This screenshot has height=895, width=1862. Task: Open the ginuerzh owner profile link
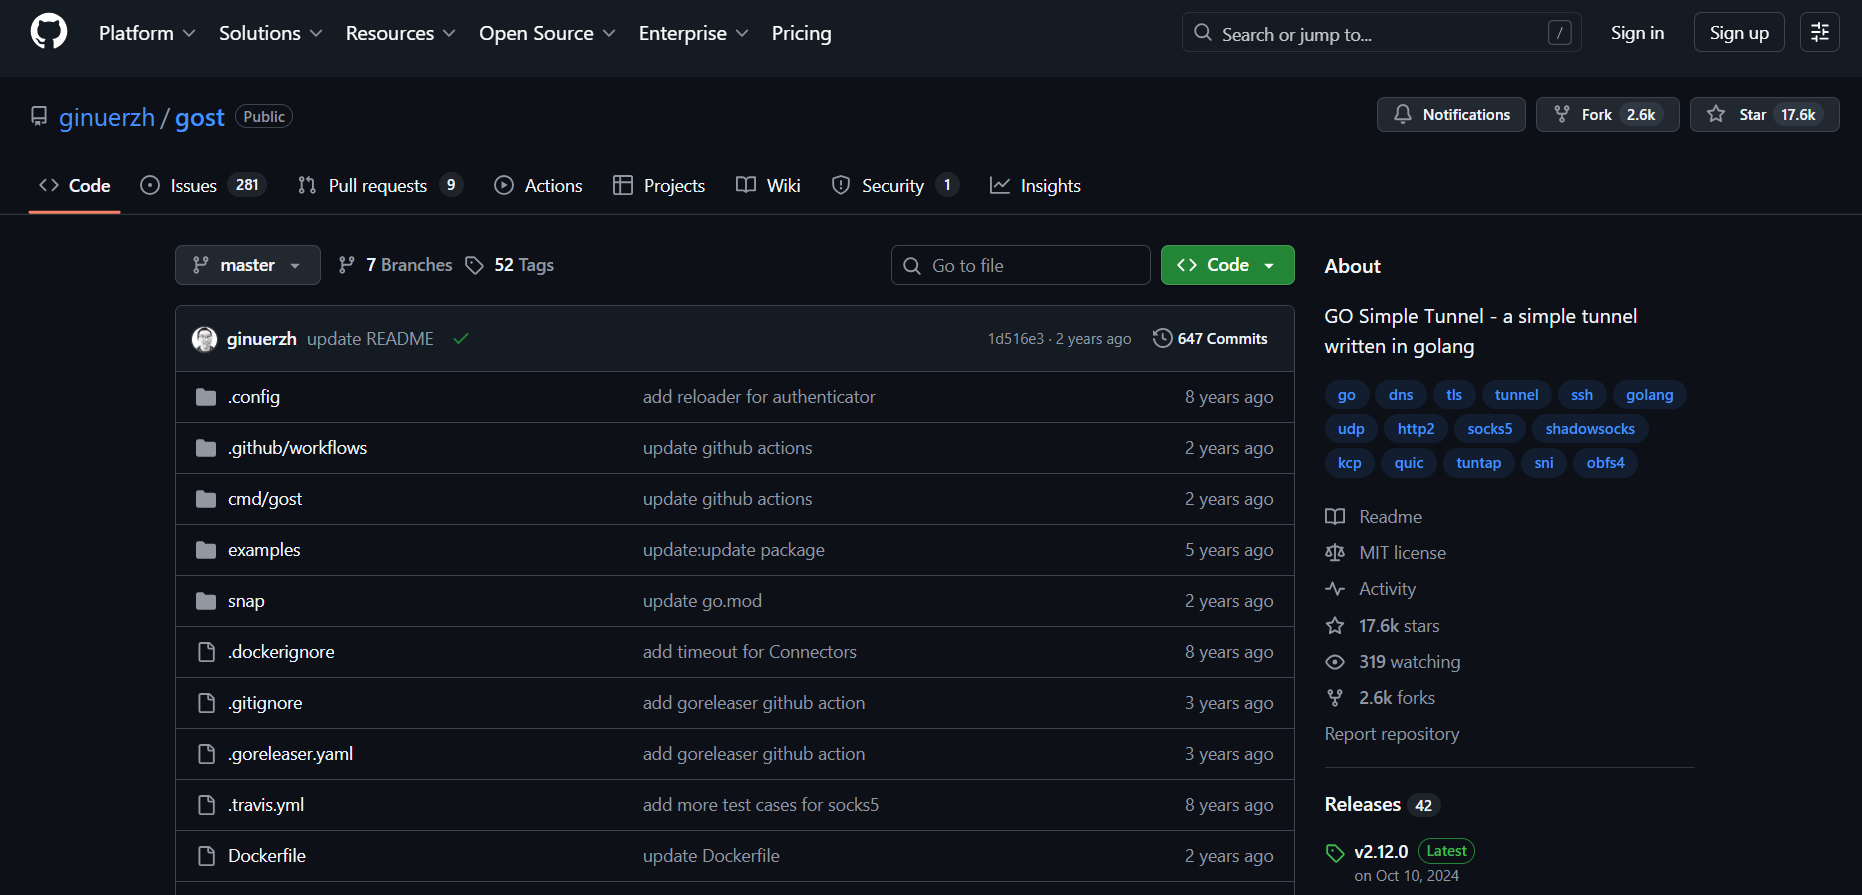coord(107,118)
